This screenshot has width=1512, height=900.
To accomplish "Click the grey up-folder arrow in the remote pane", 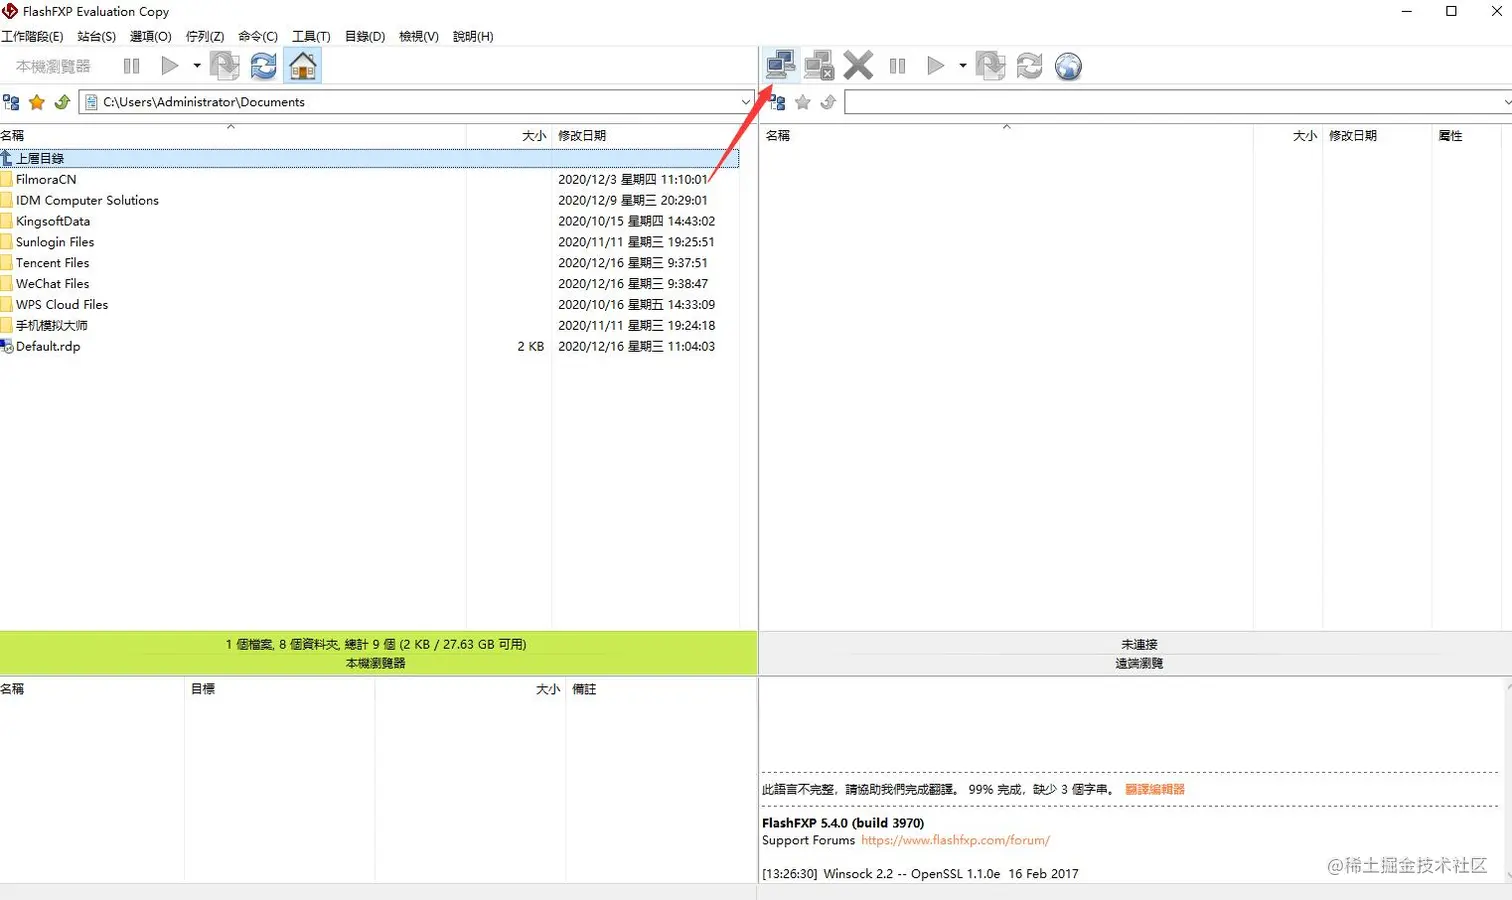I will 828,102.
